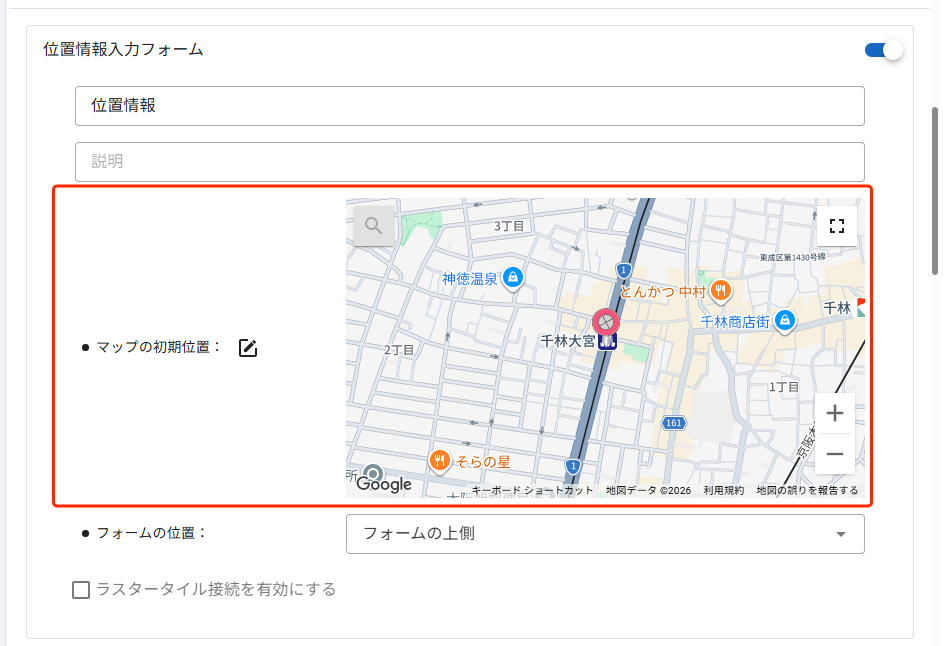944x646 pixels.
Task: Click the pink center location marker
Action: pyautogui.click(x=606, y=322)
